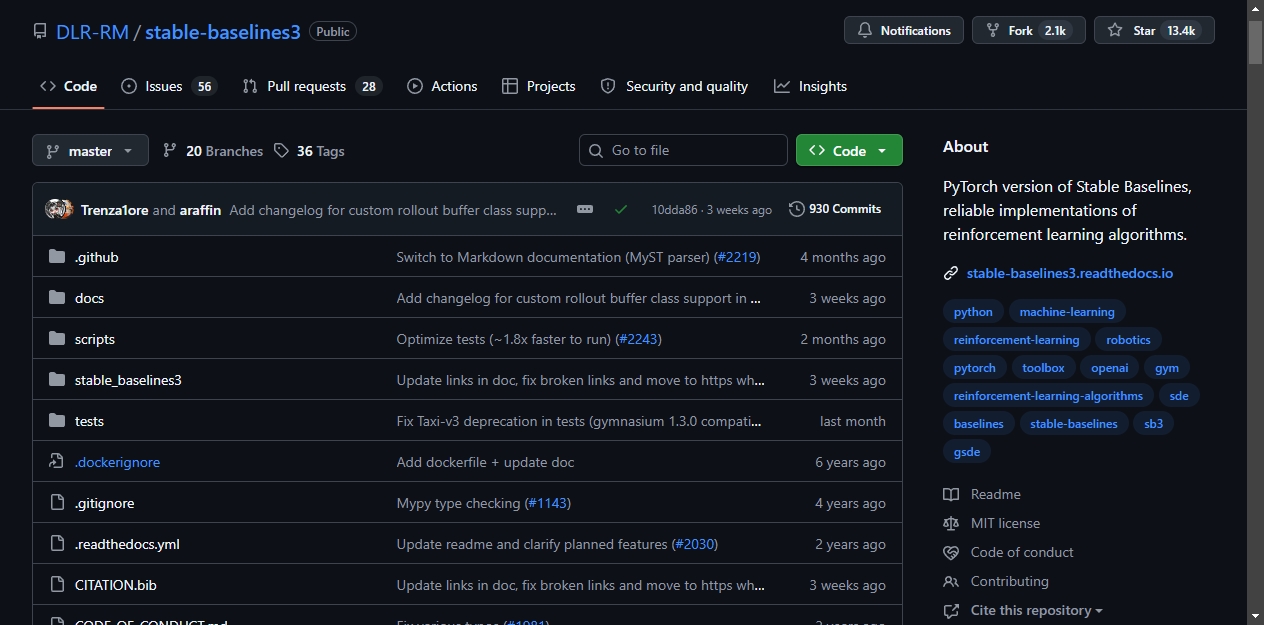Click the repository book icon beside DLR-RM
The width and height of the screenshot is (1264, 625).
40,31
